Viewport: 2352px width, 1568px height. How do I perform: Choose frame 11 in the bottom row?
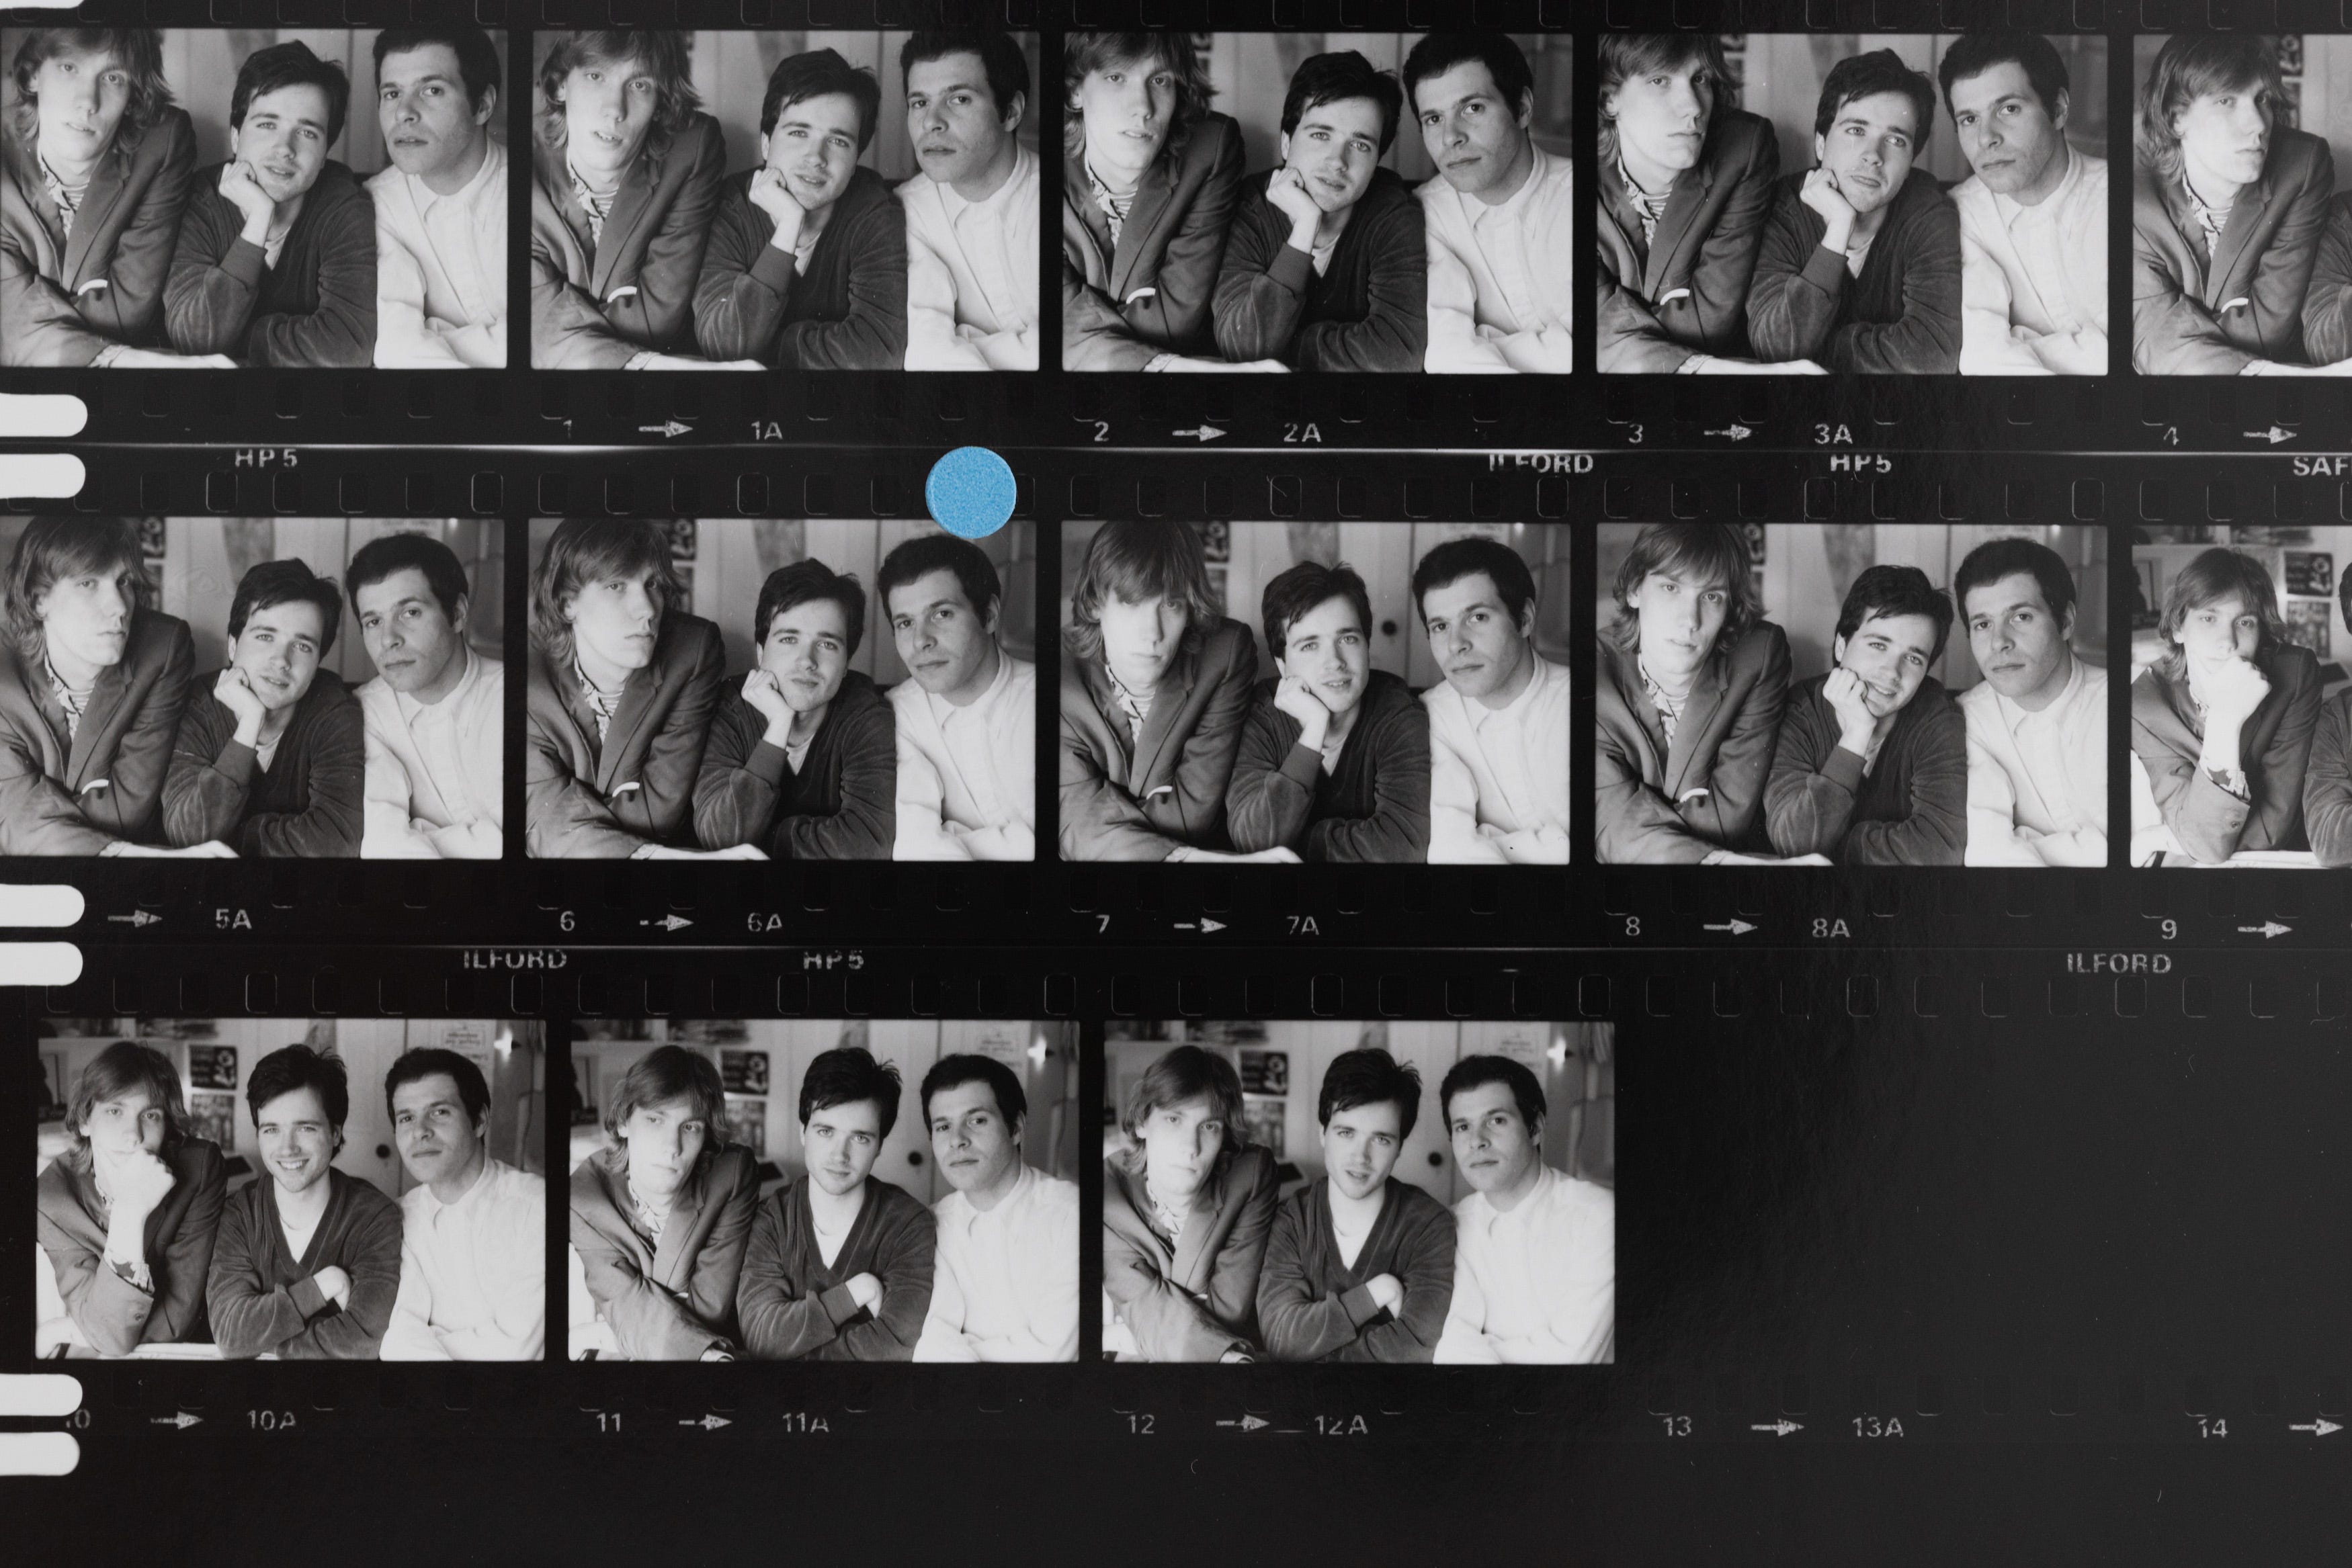(x=824, y=1190)
